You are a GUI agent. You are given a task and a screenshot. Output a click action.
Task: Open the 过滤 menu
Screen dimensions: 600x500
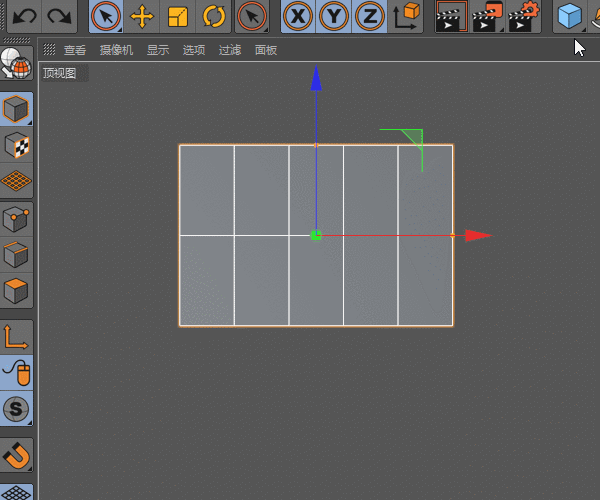point(230,50)
